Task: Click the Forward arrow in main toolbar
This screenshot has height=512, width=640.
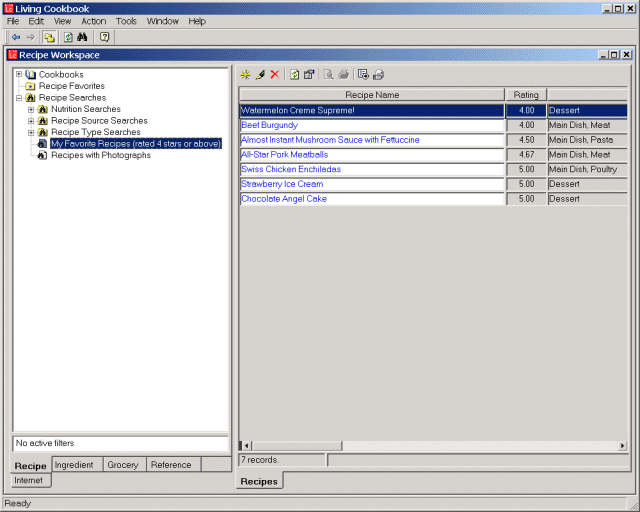Action: coord(31,38)
